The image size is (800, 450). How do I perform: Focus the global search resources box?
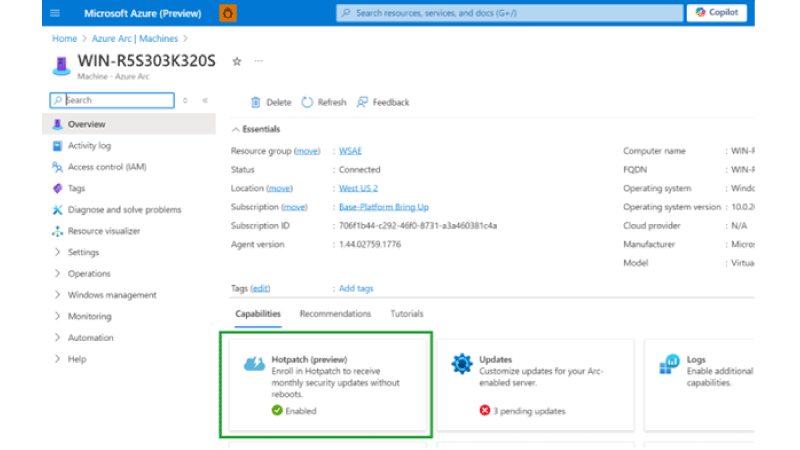pyautogui.click(x=509, y=13)
